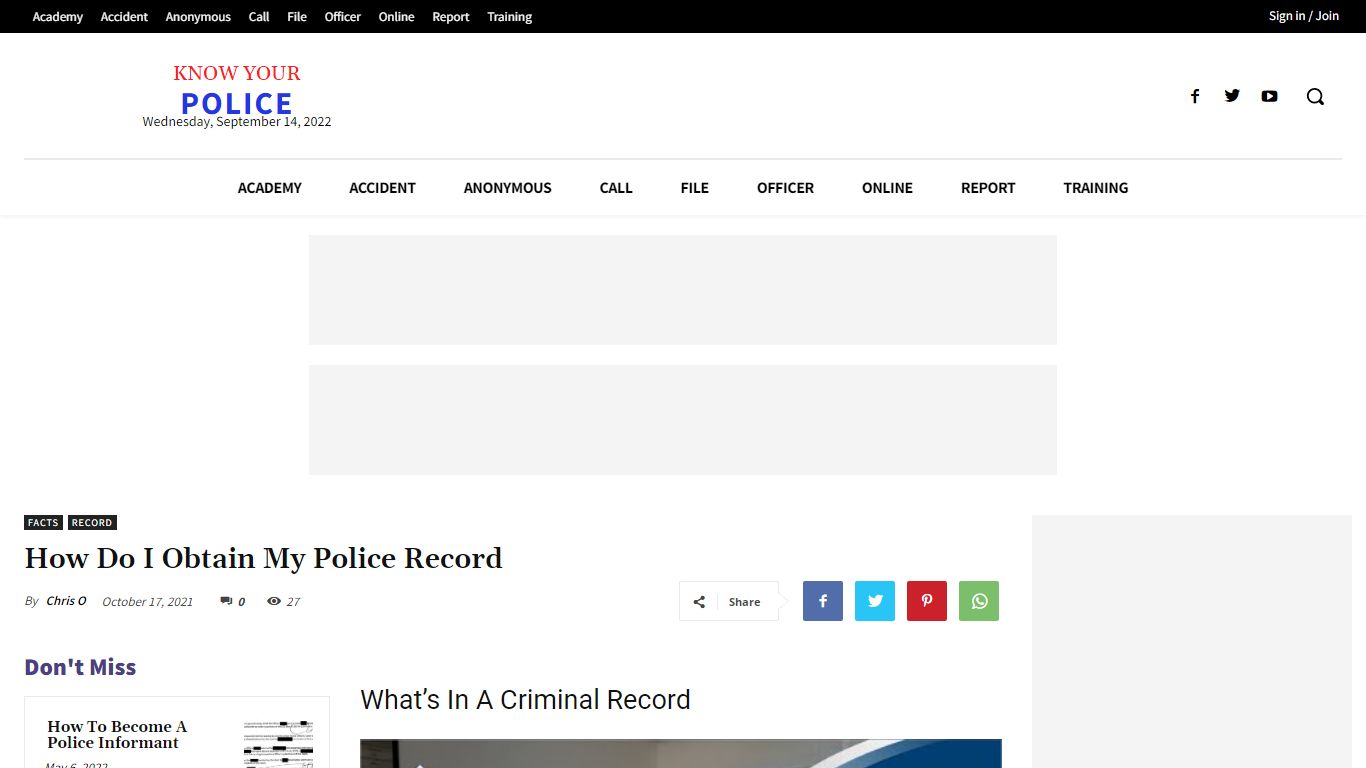
Task: Click the views eye icon
Action: [x=274, y=601]
